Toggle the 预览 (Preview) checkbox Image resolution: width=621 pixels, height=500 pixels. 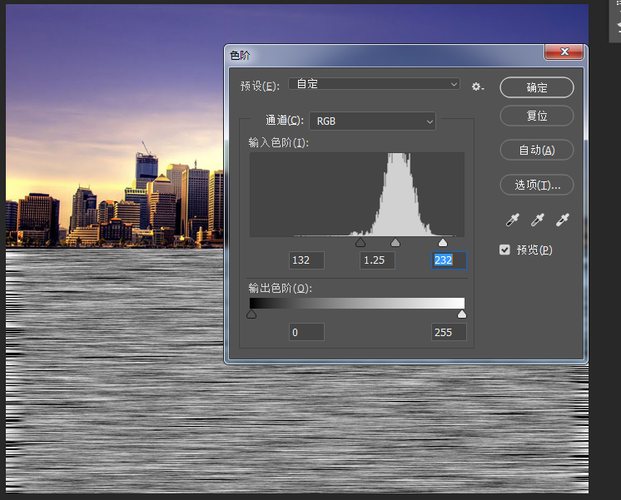point(505,249)
